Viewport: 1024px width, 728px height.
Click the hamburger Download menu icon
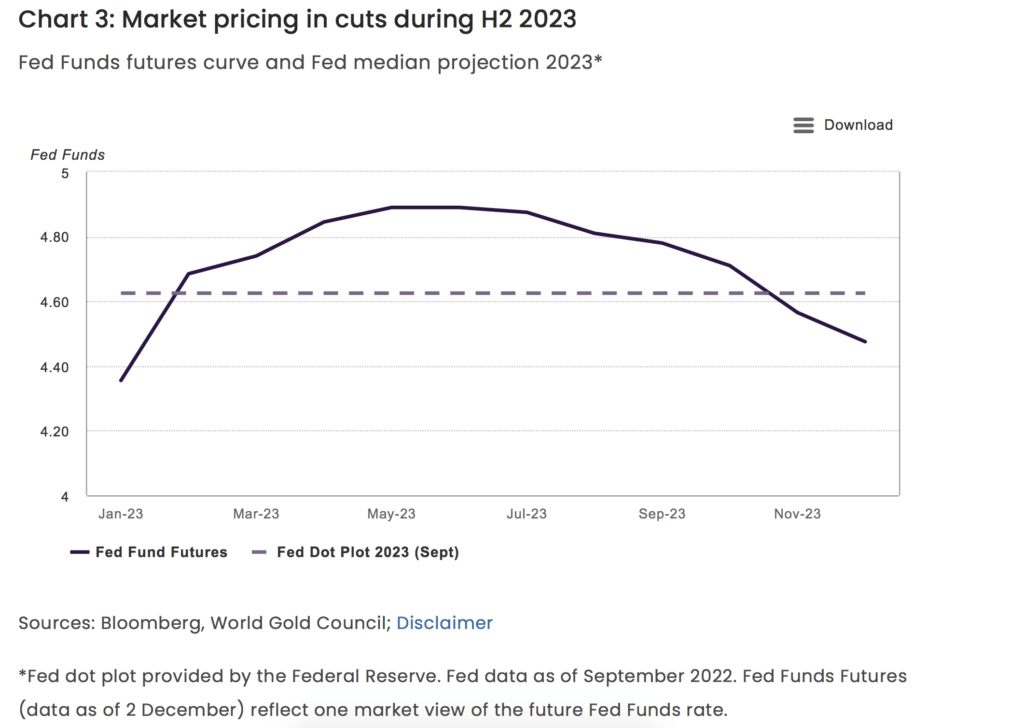coord(803,125)
